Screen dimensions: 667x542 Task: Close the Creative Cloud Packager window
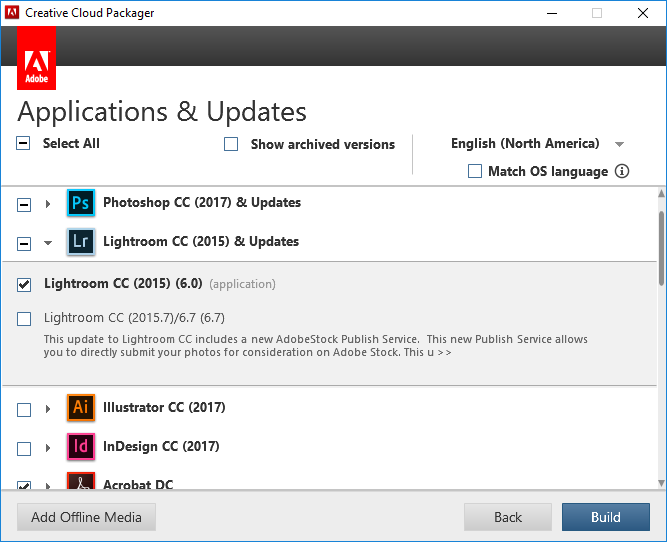pos(643,13)
